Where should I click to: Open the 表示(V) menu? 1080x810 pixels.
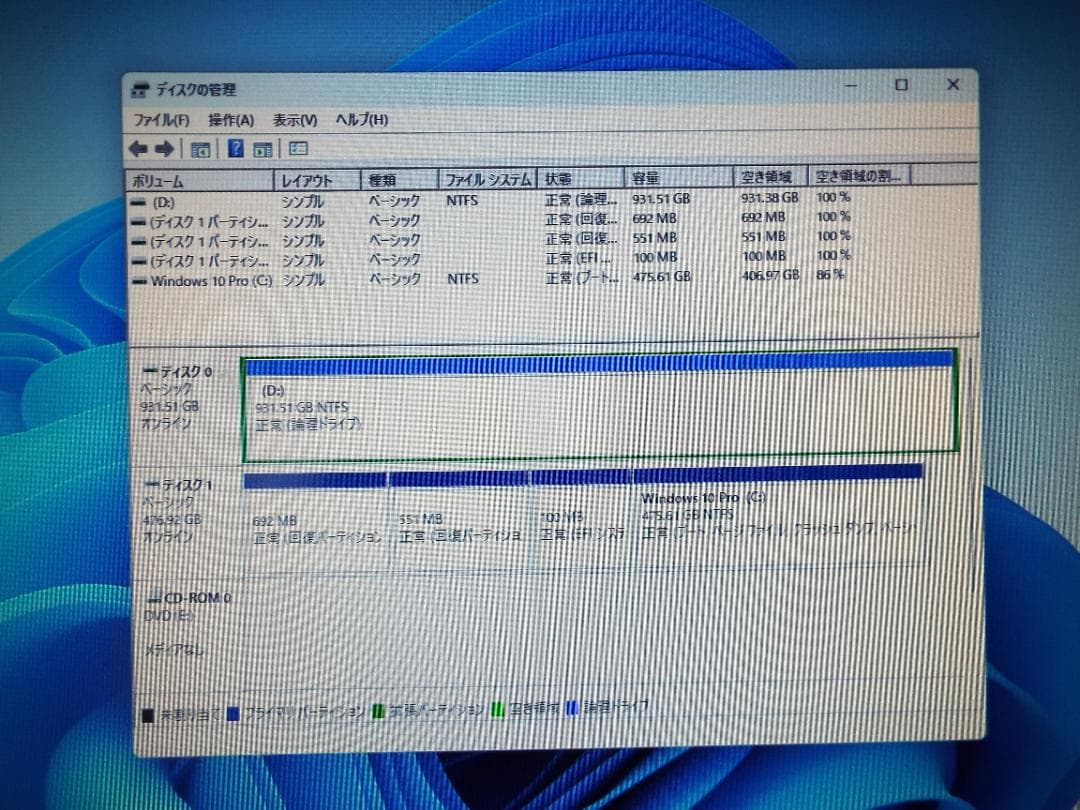[294, 119]
